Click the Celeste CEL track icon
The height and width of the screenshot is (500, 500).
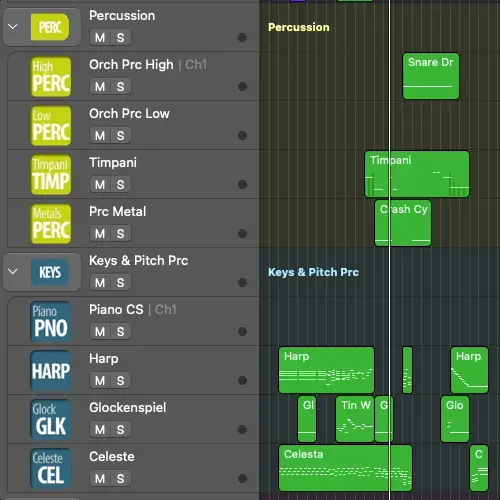pyautogui.click(x=51, y=469)
